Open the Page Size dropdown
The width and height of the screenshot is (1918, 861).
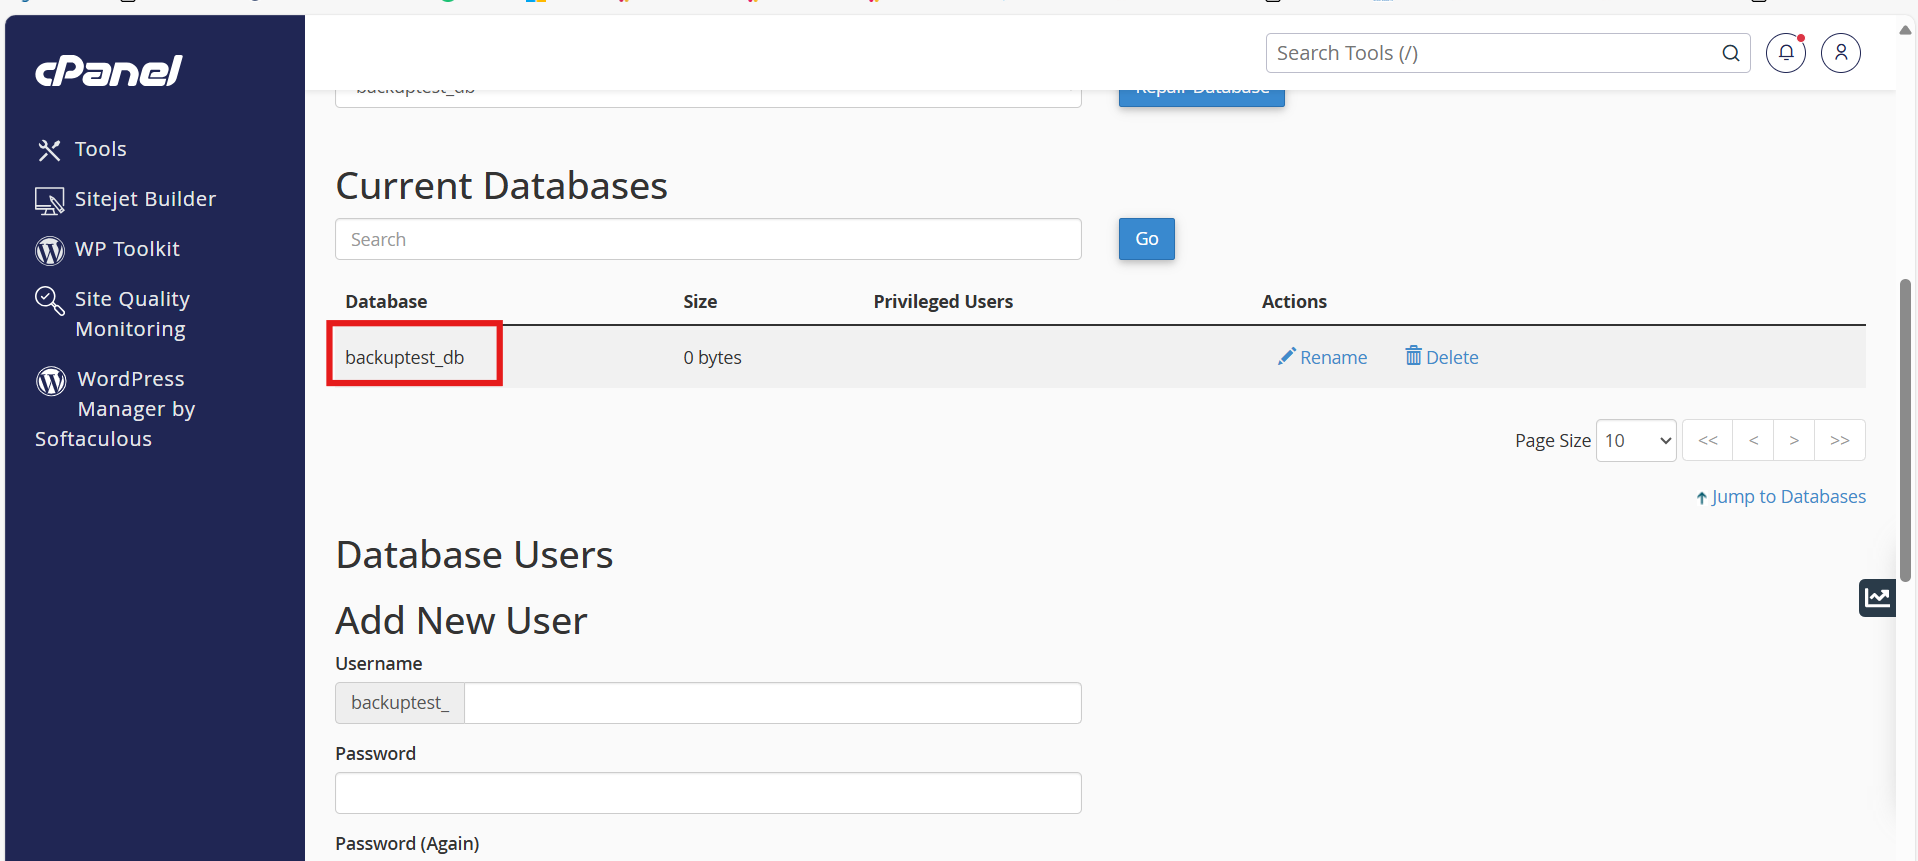(1636, 440)
